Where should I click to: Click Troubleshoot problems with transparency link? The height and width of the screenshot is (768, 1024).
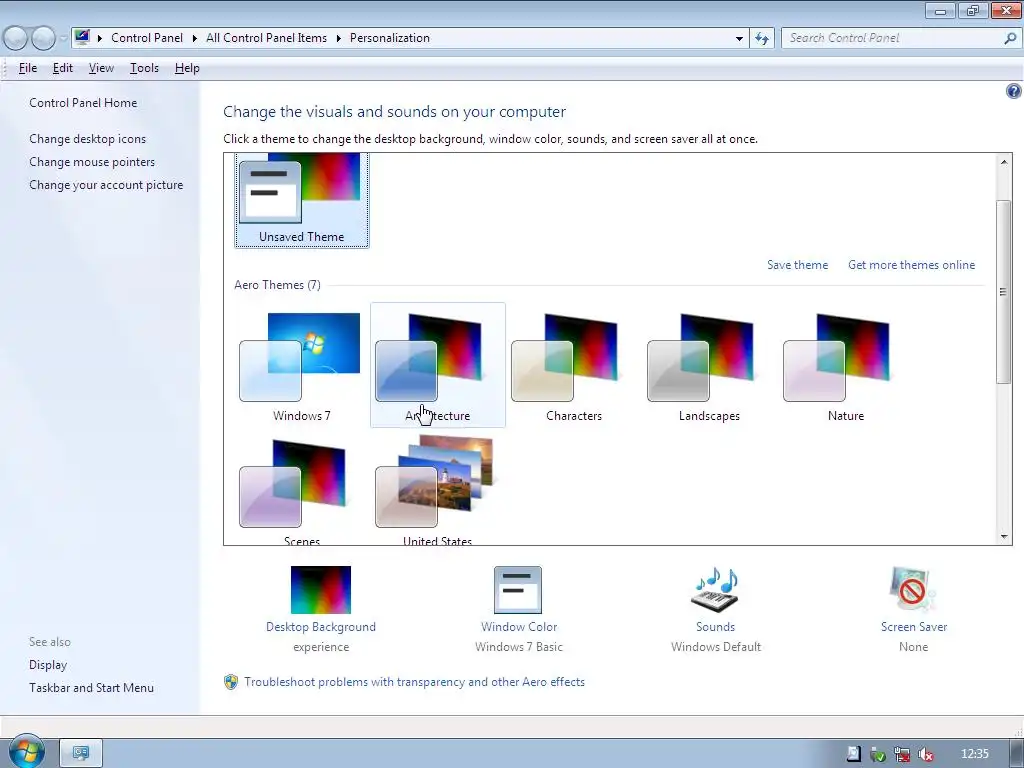pyautogui.click(x=414, y=682)
